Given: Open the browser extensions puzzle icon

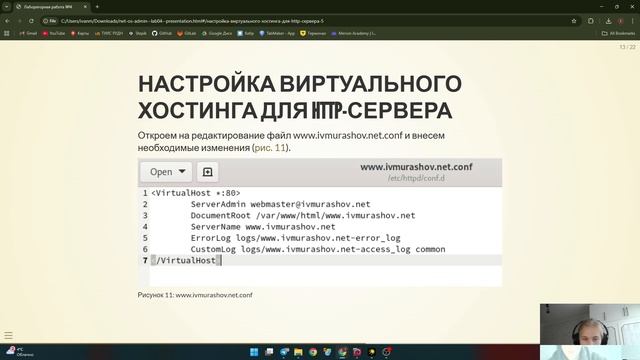Looking at the screenshot, I should point(591,21).
